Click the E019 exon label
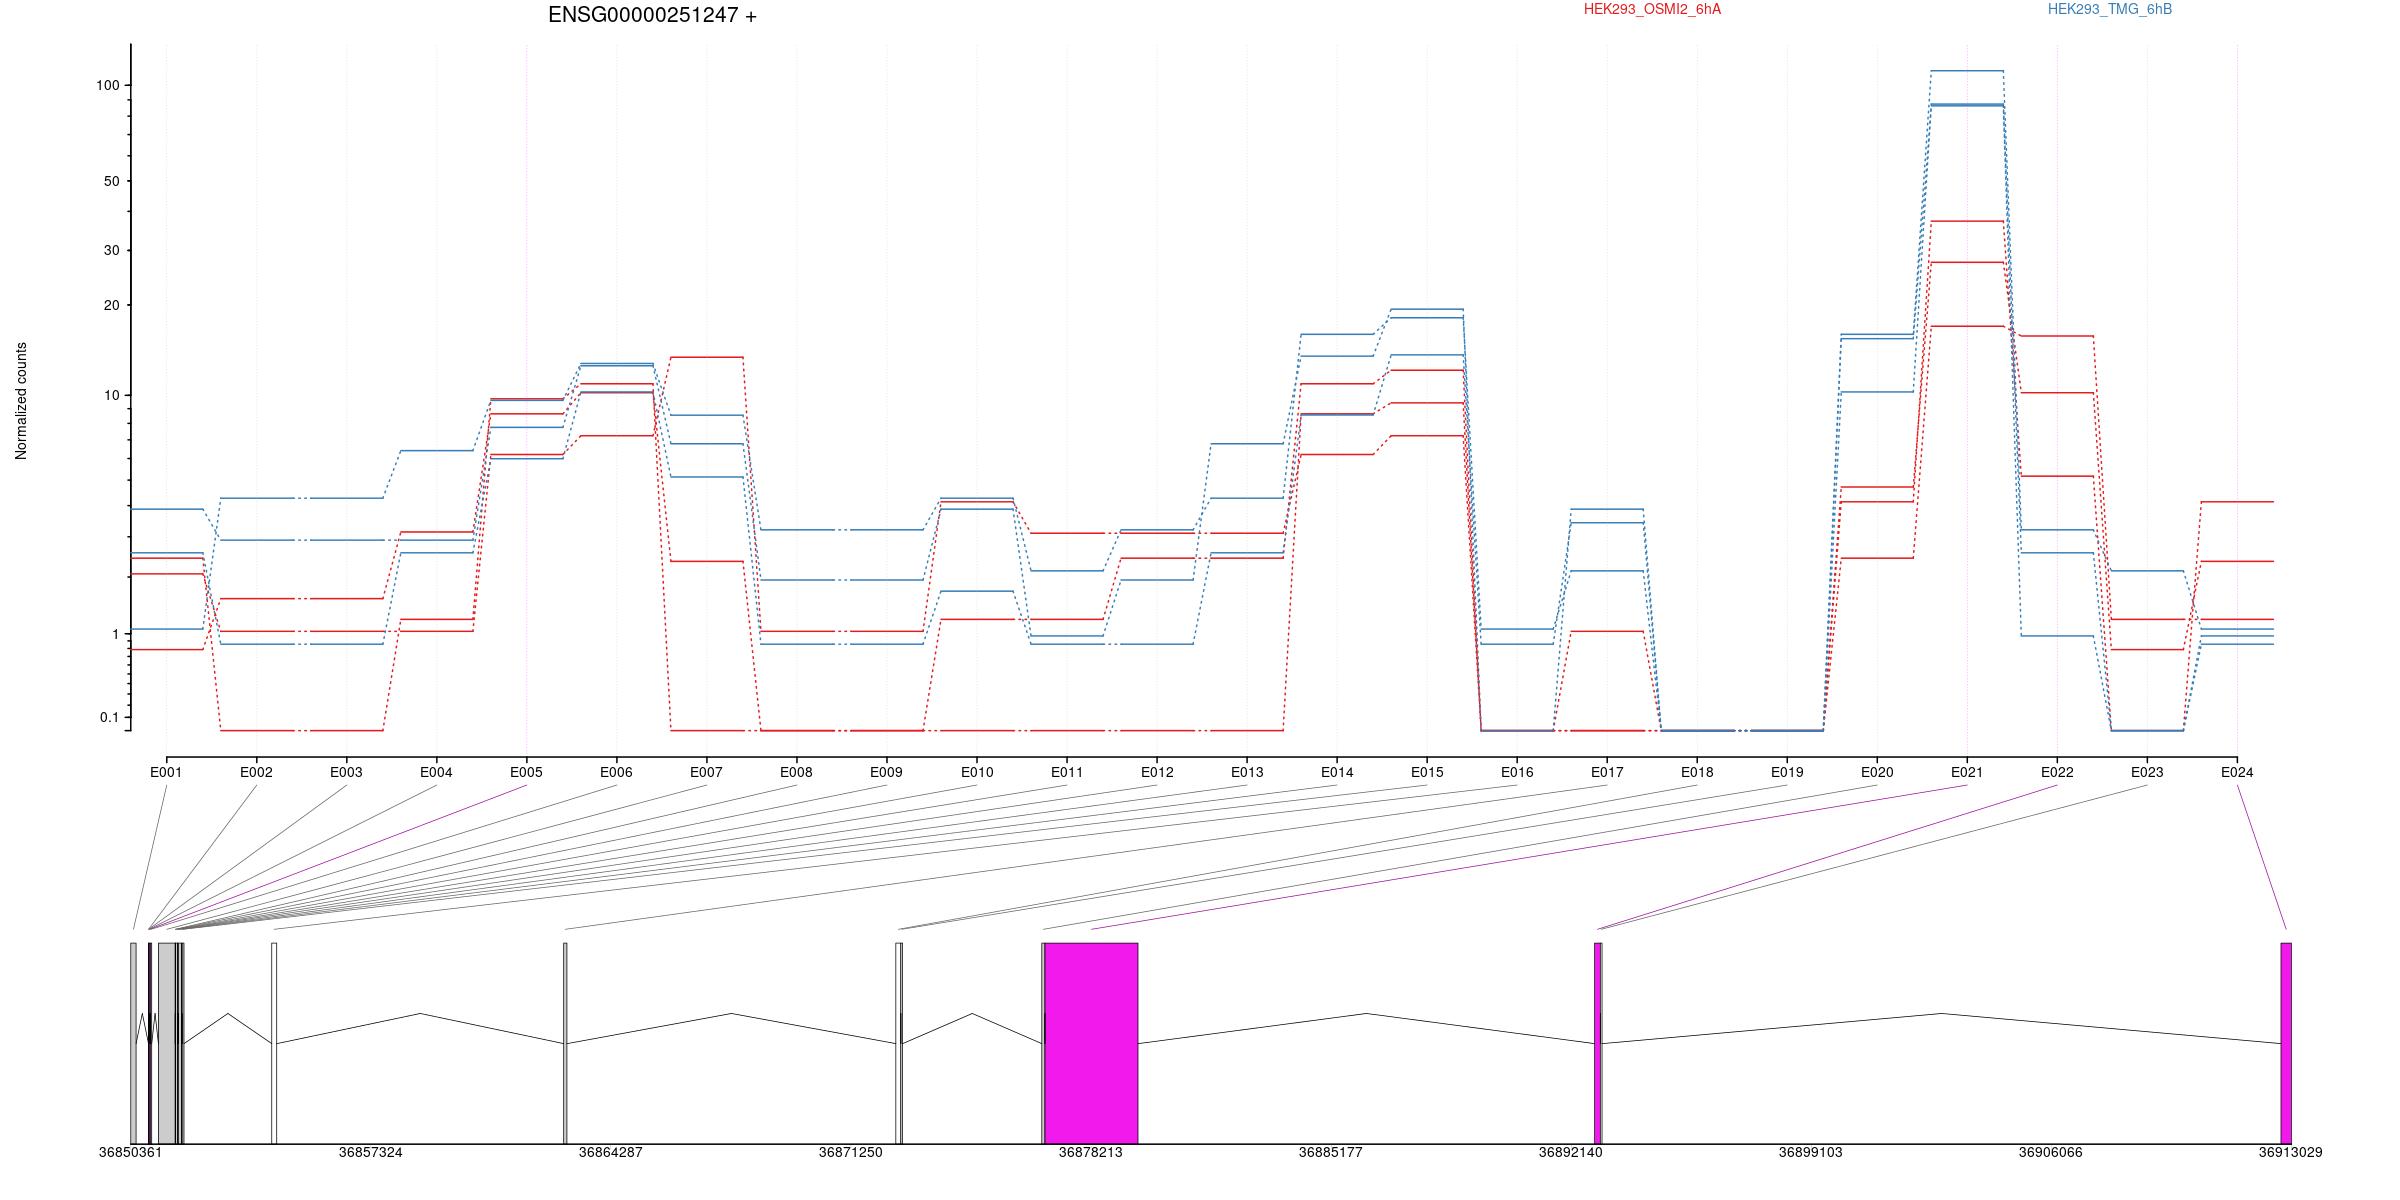Screen dimensions: 2400x1200 (1787, 772)
